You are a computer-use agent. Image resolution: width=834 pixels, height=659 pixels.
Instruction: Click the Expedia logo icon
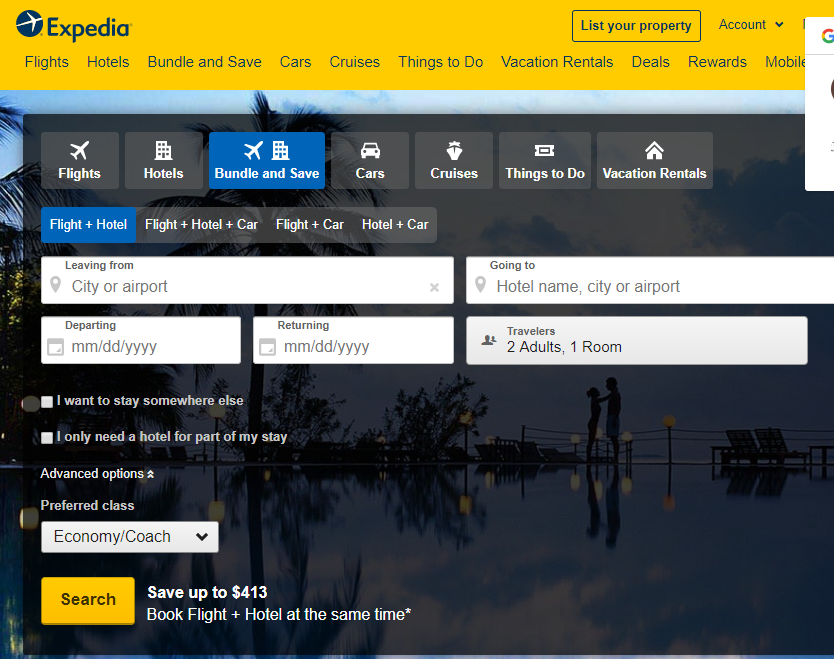[29, 25]
